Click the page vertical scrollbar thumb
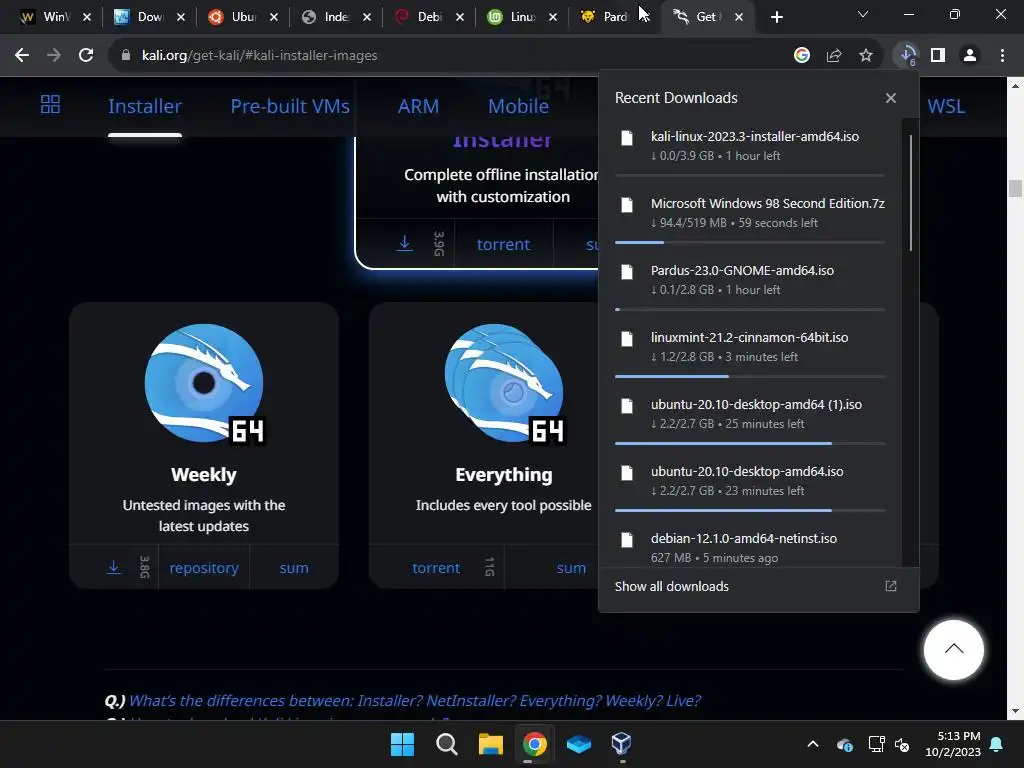The width and height of the screenshot is (1024, 768). click(x=1015, y=188)
